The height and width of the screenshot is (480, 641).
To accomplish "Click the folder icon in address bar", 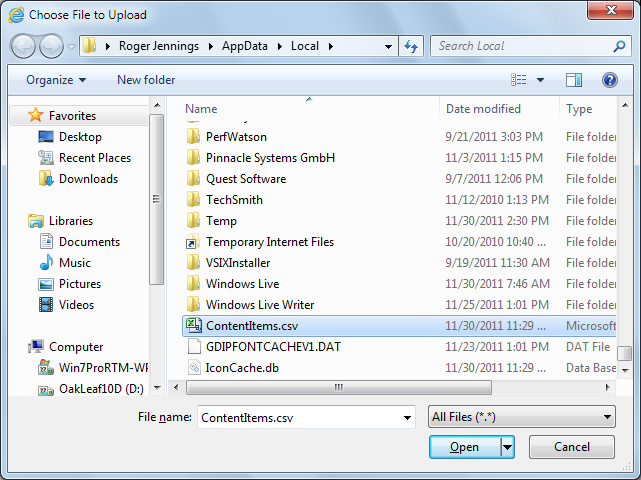I will coord(90,46).
